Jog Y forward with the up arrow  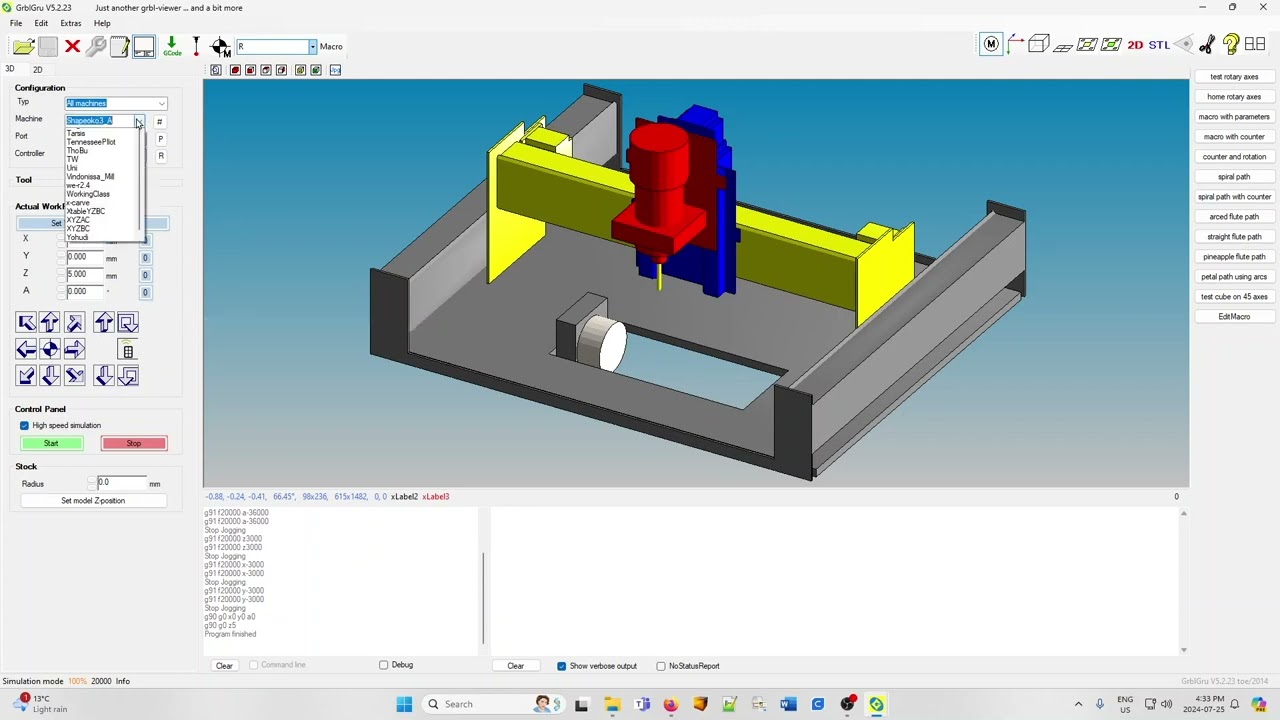(50, 322)
